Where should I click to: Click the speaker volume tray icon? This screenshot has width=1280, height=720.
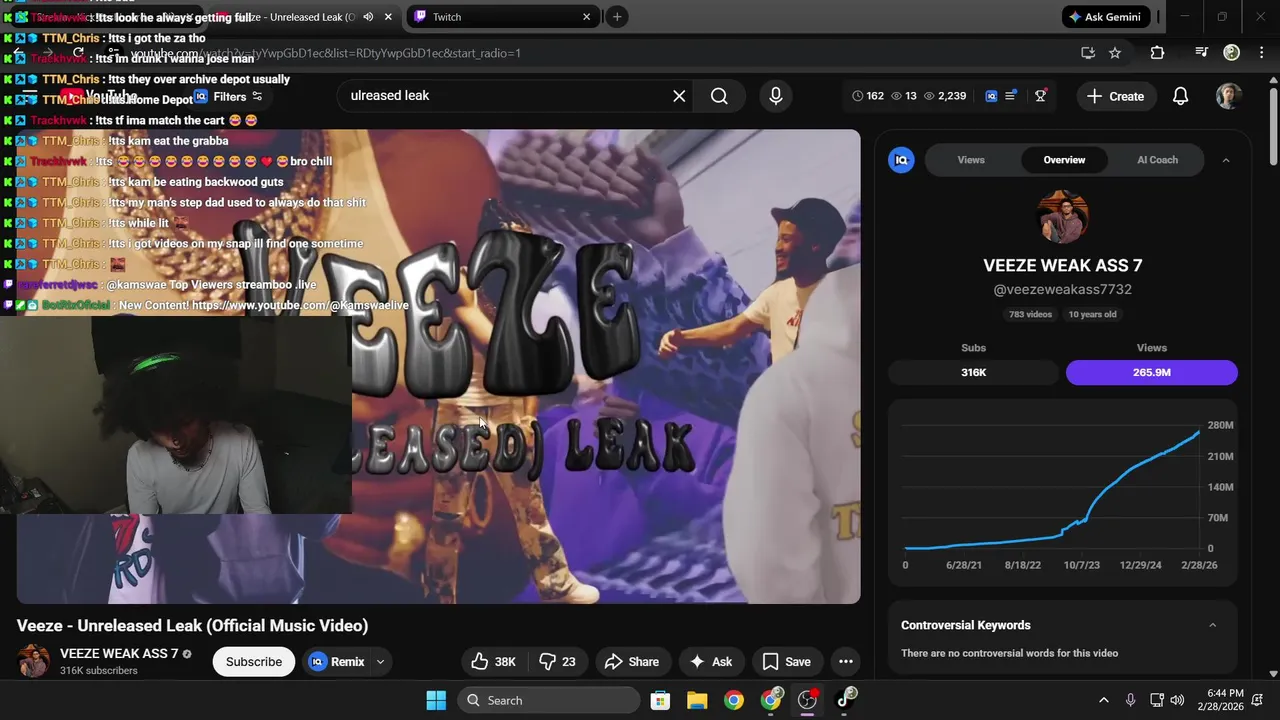(x=1177, y=700)
